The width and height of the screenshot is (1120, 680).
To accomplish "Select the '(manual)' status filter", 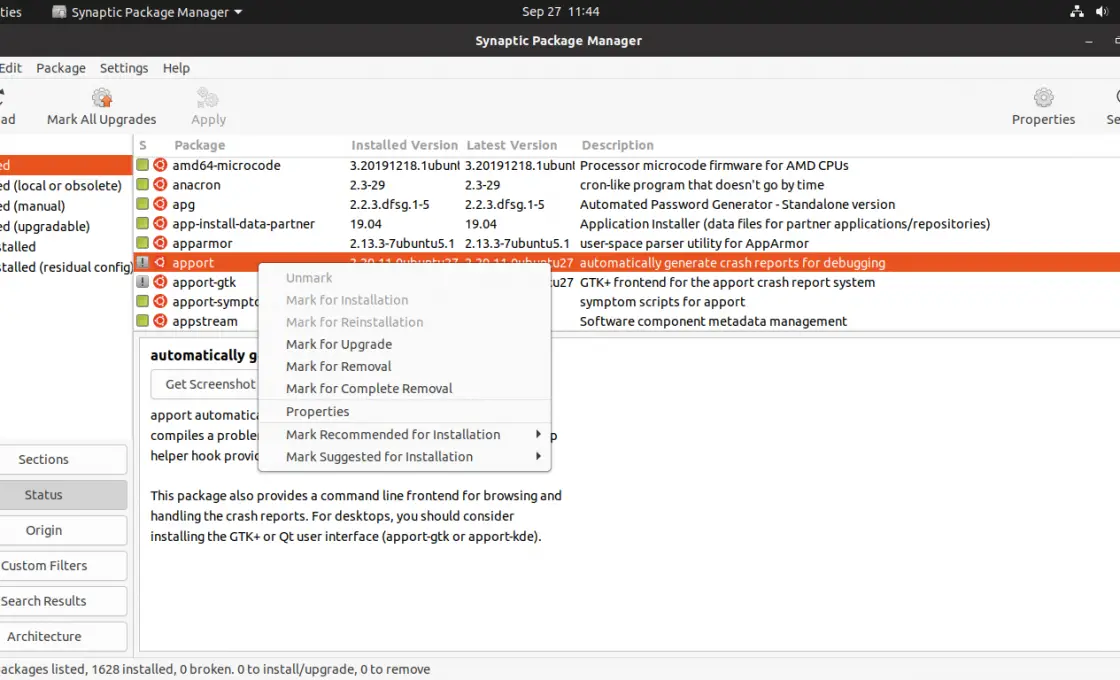I will point(66,206).
